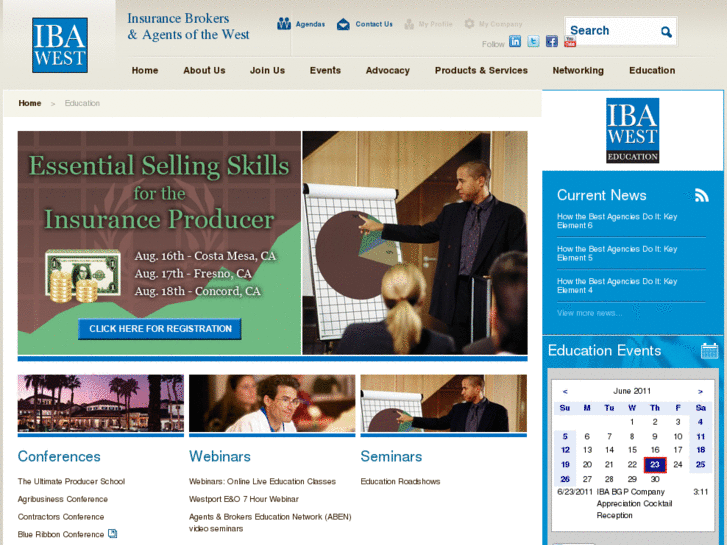Open the Conferences heading link

click(x=59, y=456)
